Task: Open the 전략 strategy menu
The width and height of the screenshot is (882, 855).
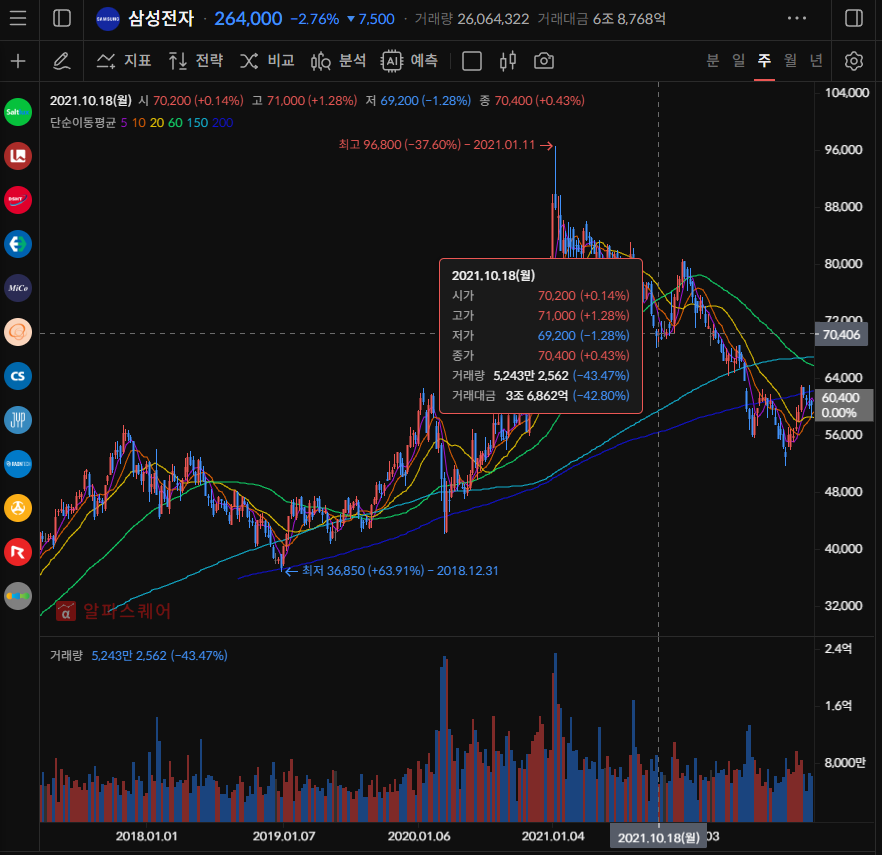Action: pos(196,60)
